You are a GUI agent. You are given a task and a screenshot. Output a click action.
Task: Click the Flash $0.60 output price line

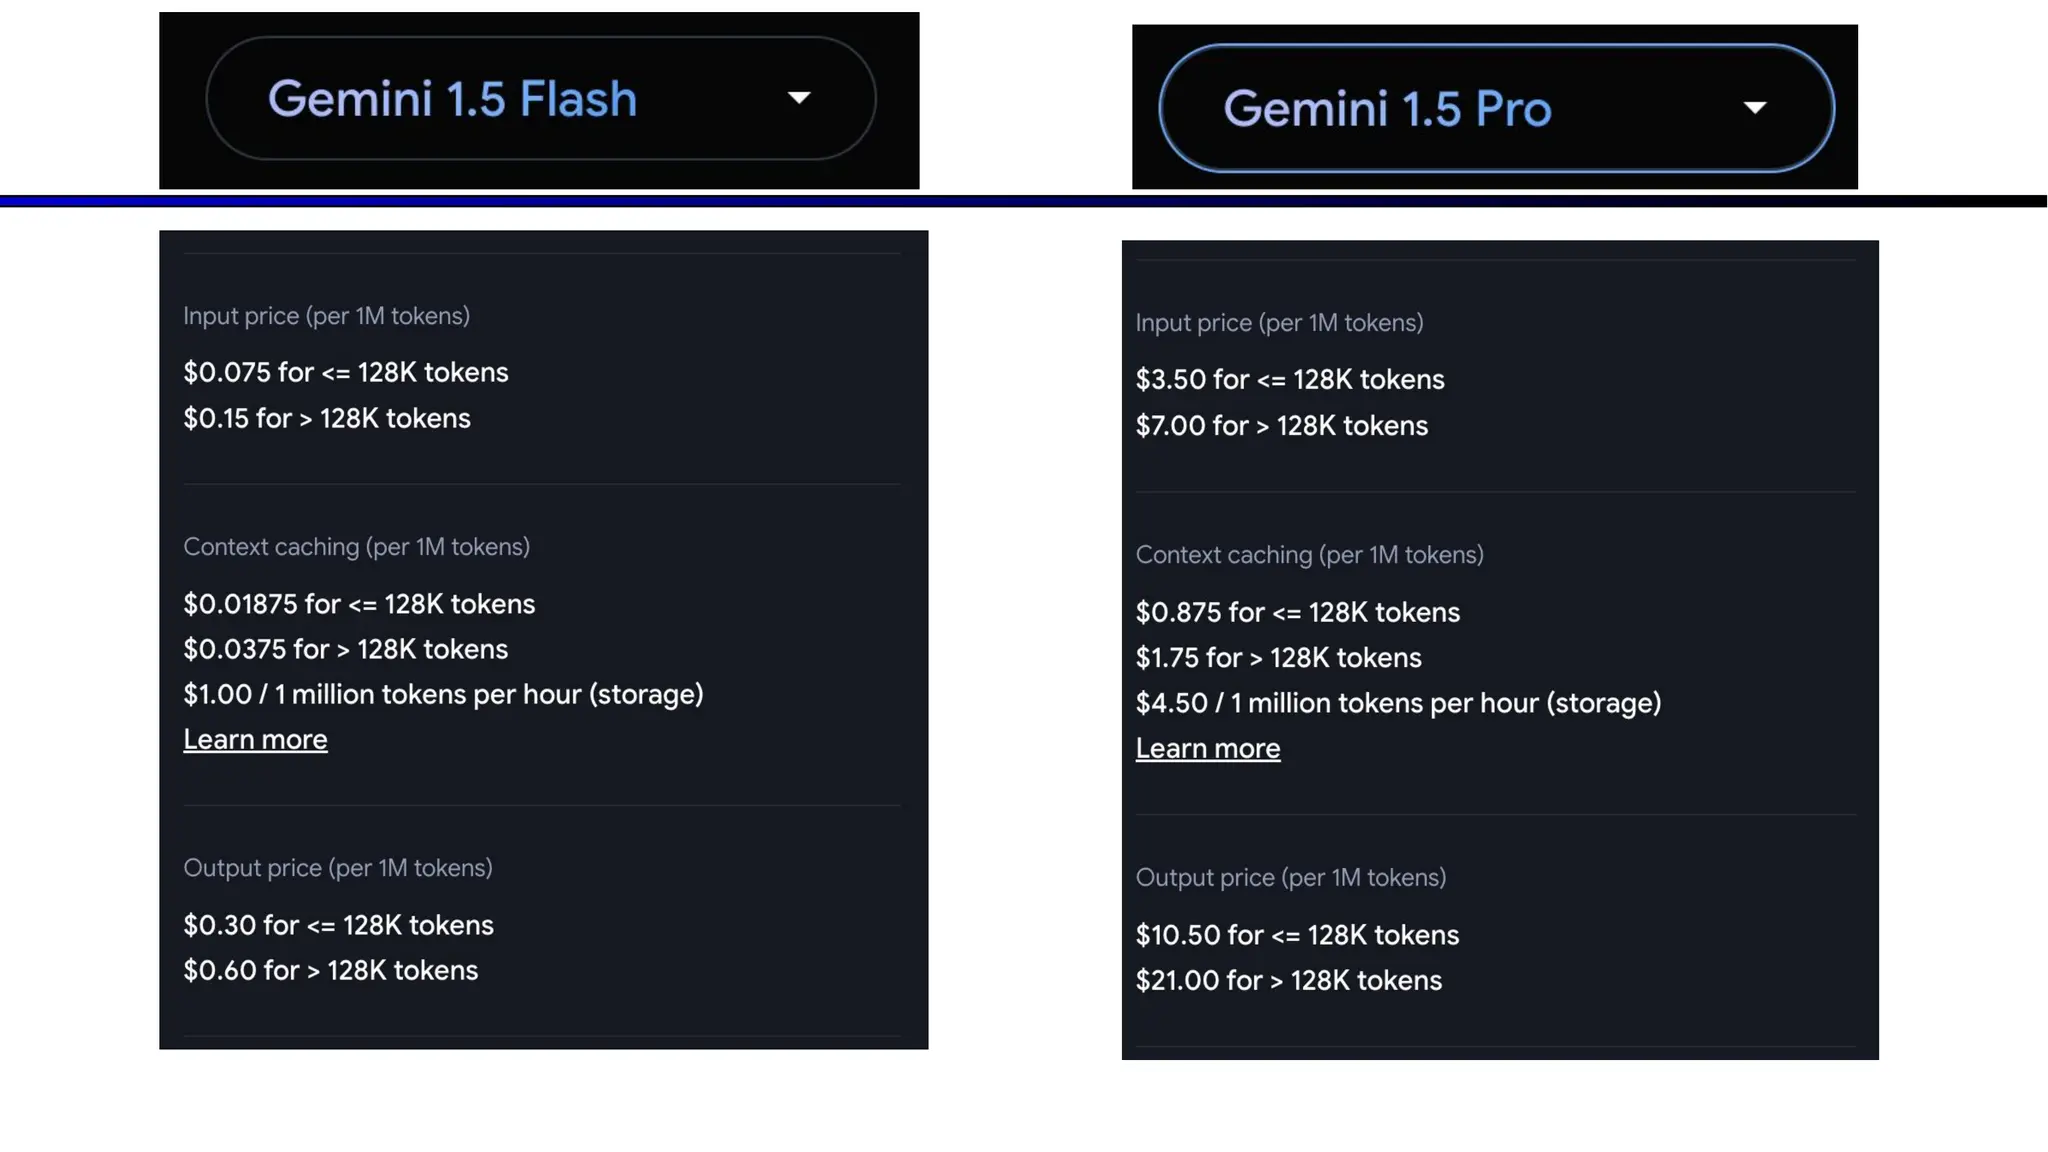pyautogui.click(x=330, y=971)
